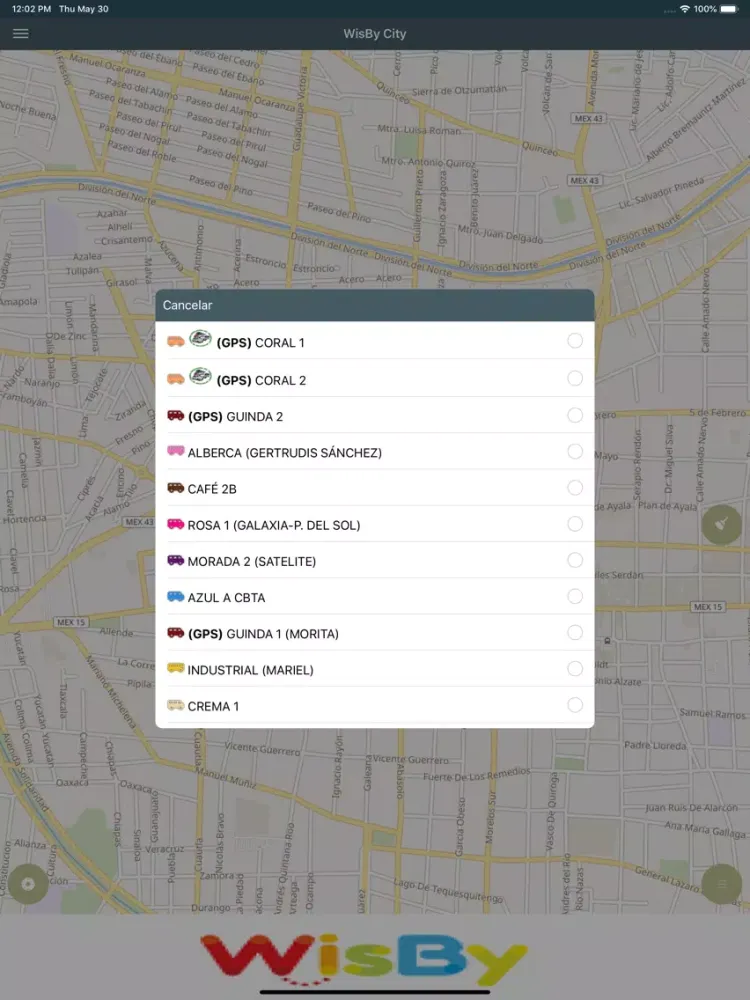Select the (GPS) CORAL 2 radio button
The image size is (750, 1000).
575,378
